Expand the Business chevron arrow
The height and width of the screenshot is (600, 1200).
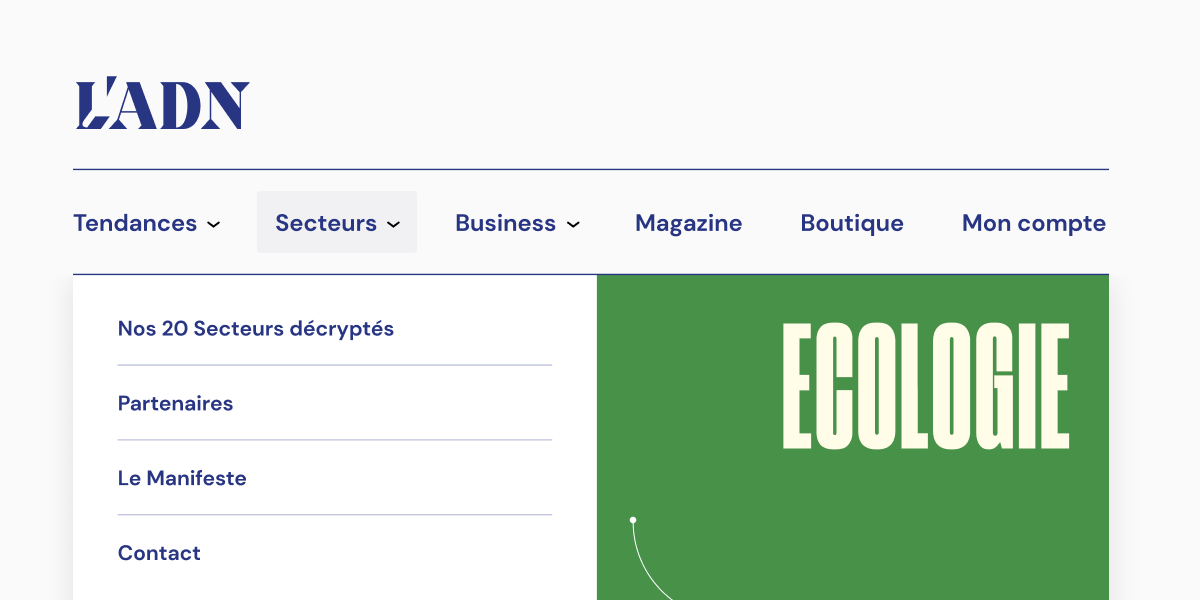coord(573,224)
